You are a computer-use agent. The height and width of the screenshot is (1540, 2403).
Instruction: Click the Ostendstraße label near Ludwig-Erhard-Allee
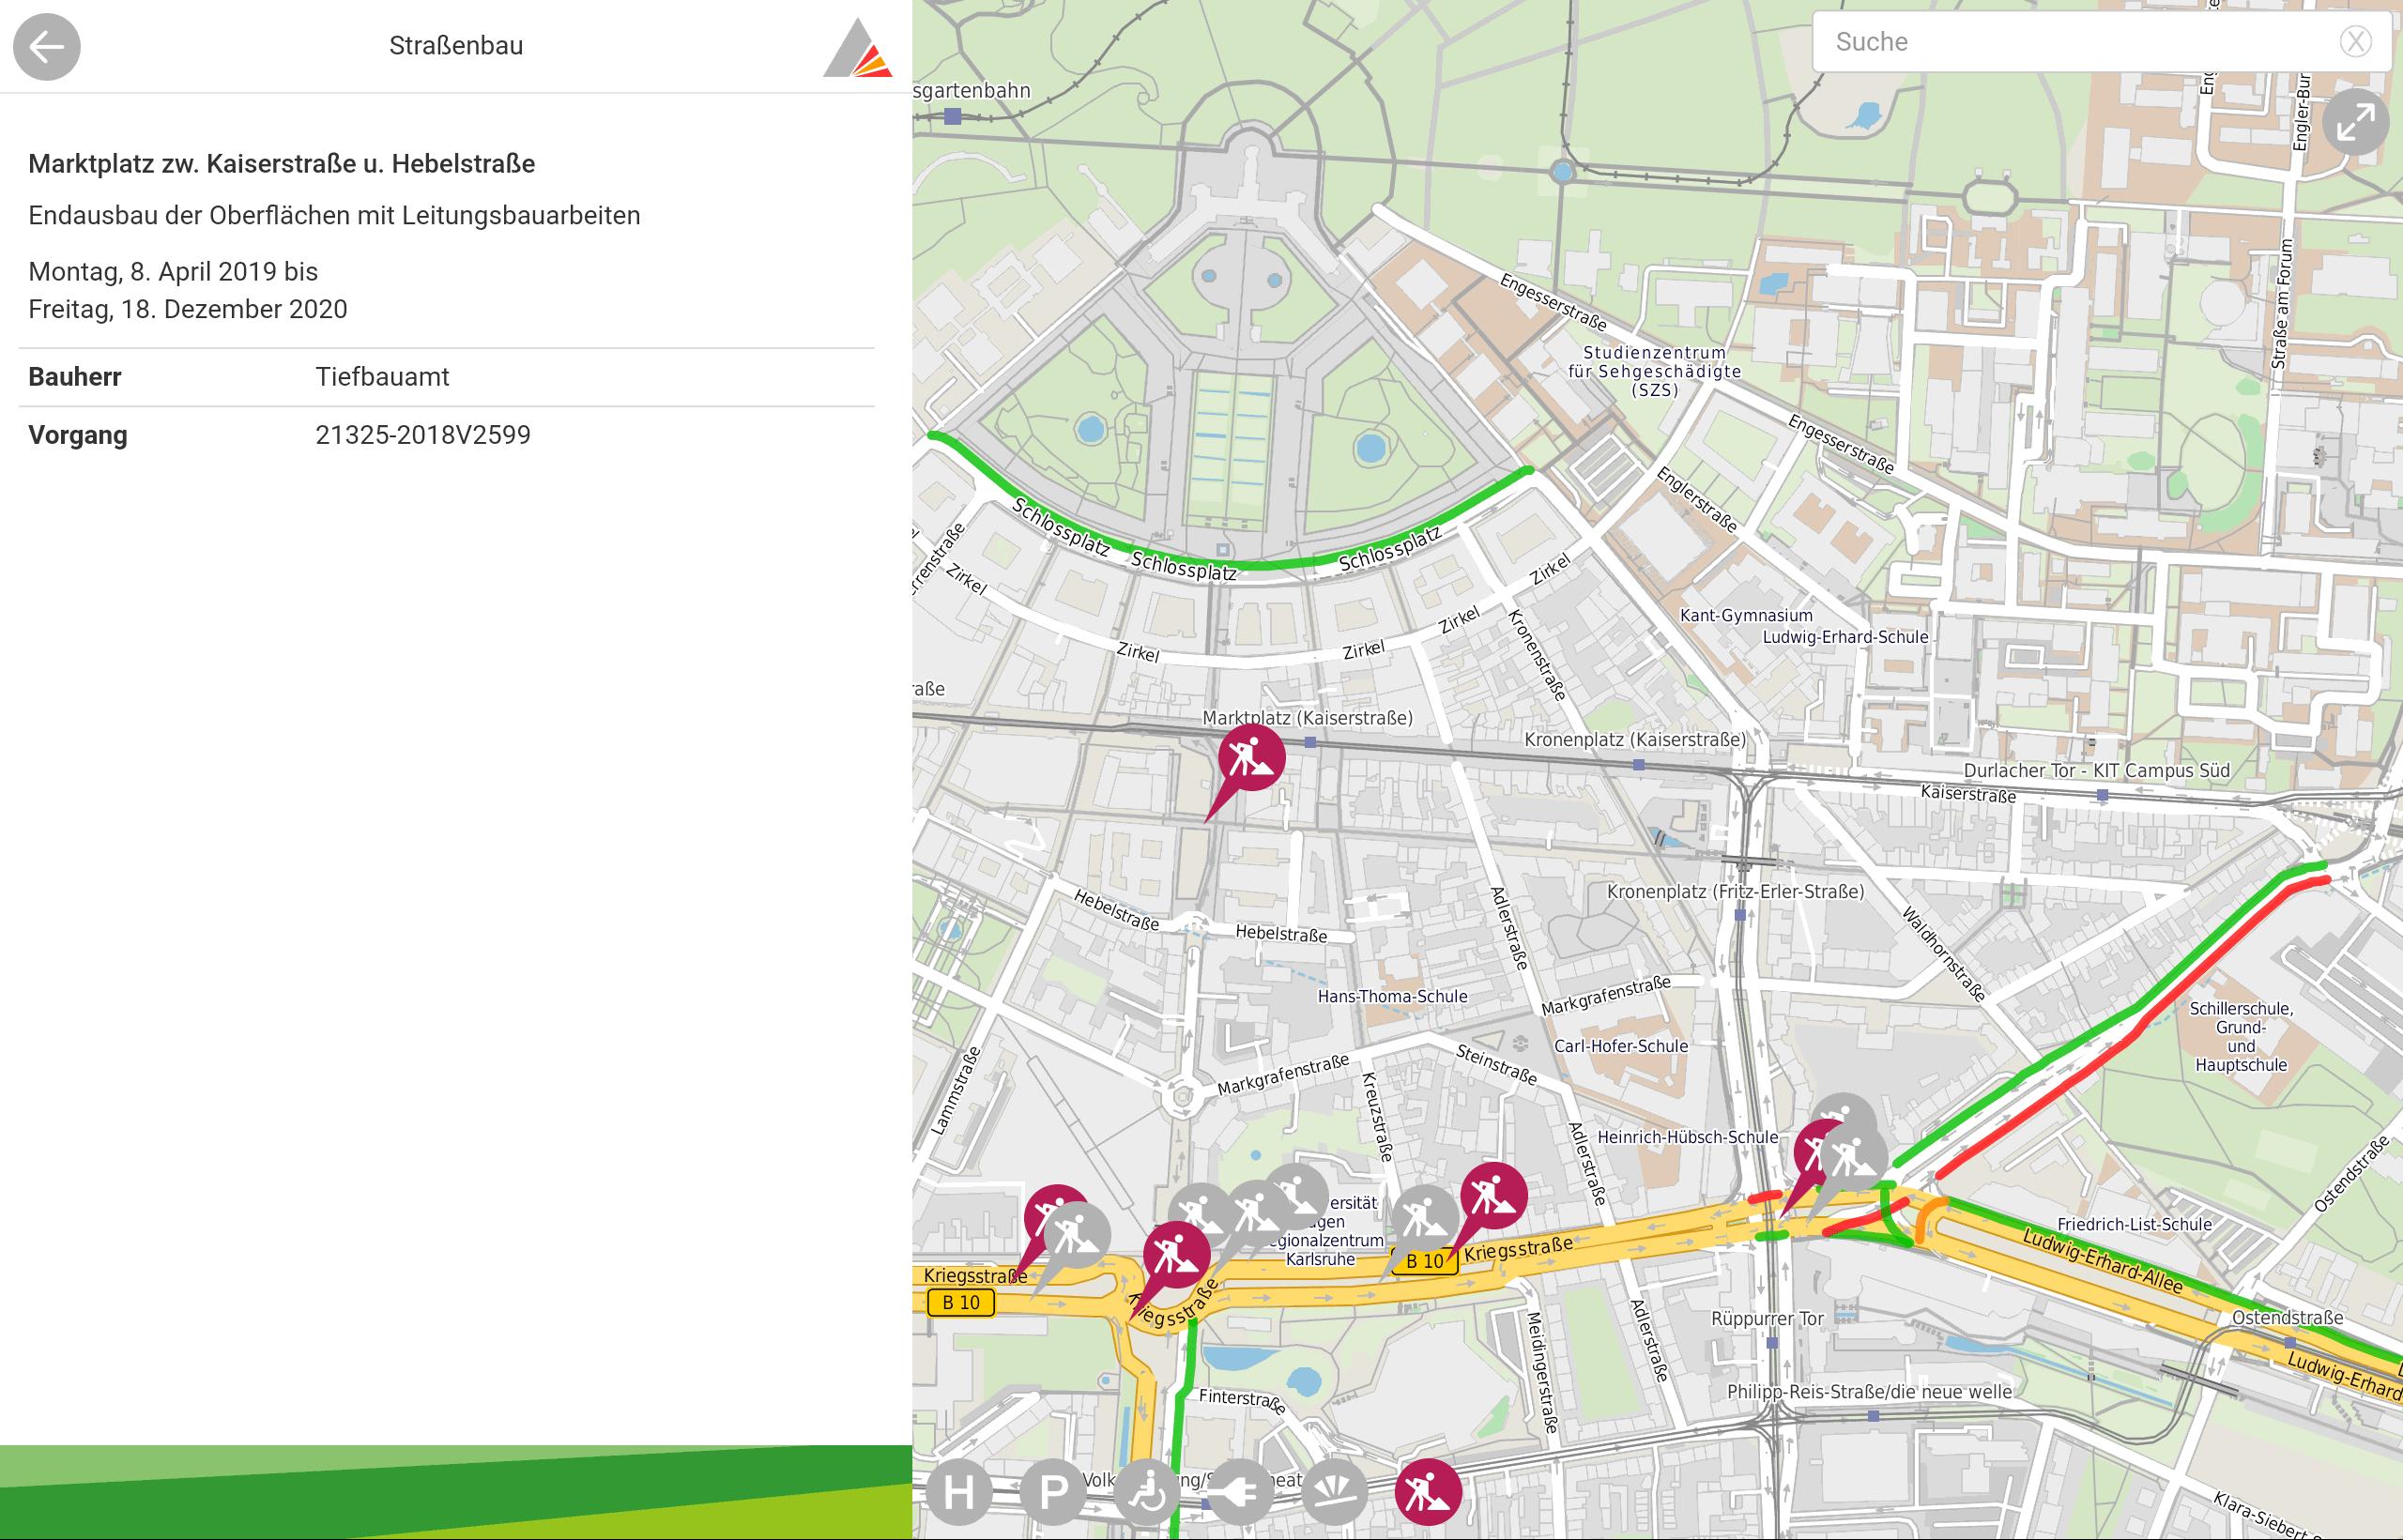point(2287,1317)
